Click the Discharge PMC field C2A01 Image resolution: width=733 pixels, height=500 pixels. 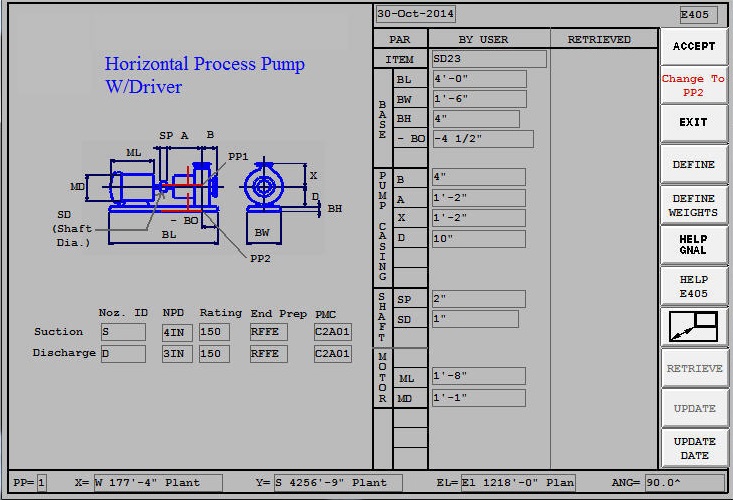point(332,354)
